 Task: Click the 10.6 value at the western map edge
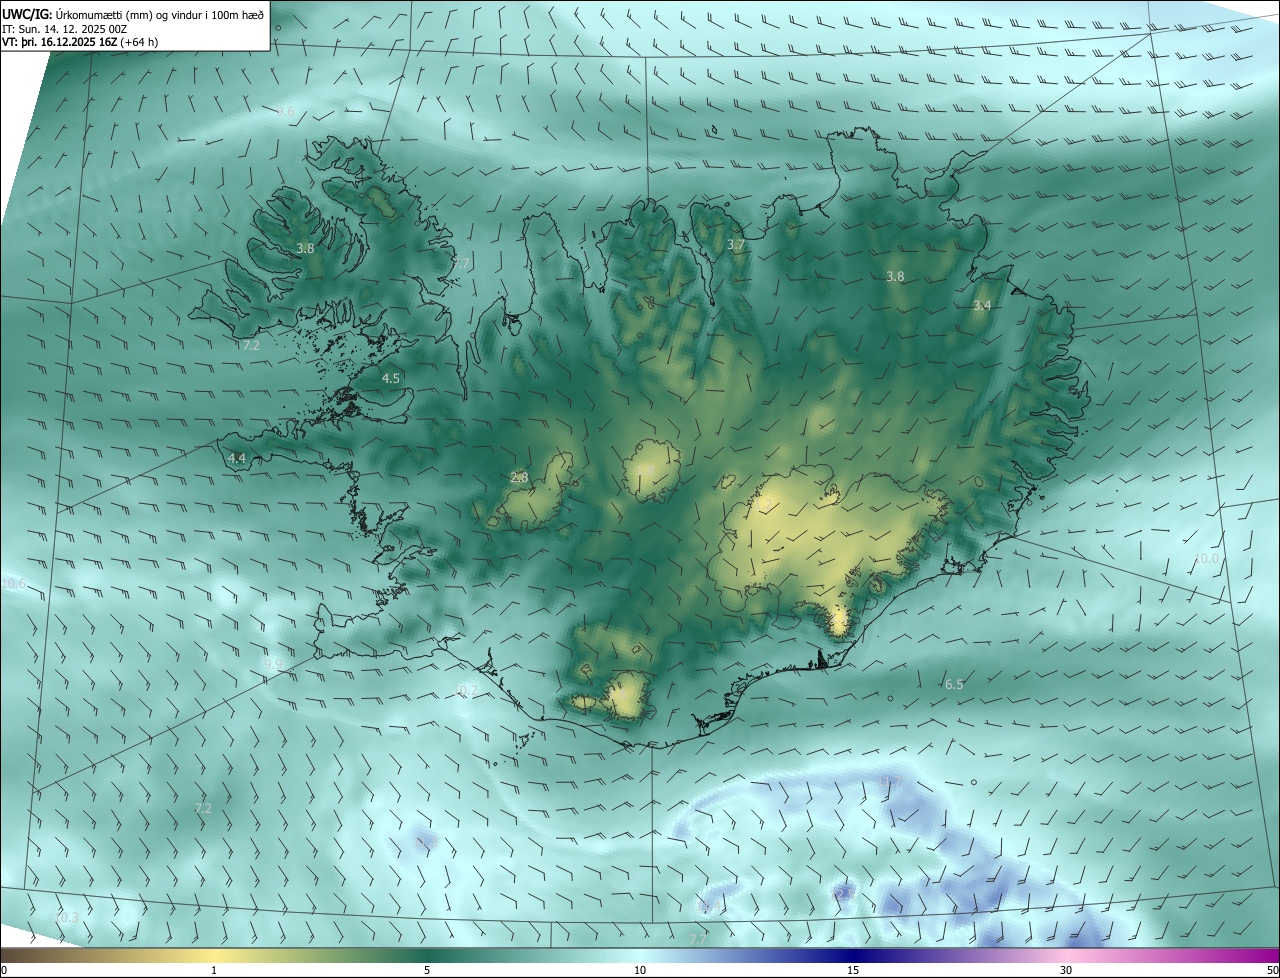click(14, 583)
